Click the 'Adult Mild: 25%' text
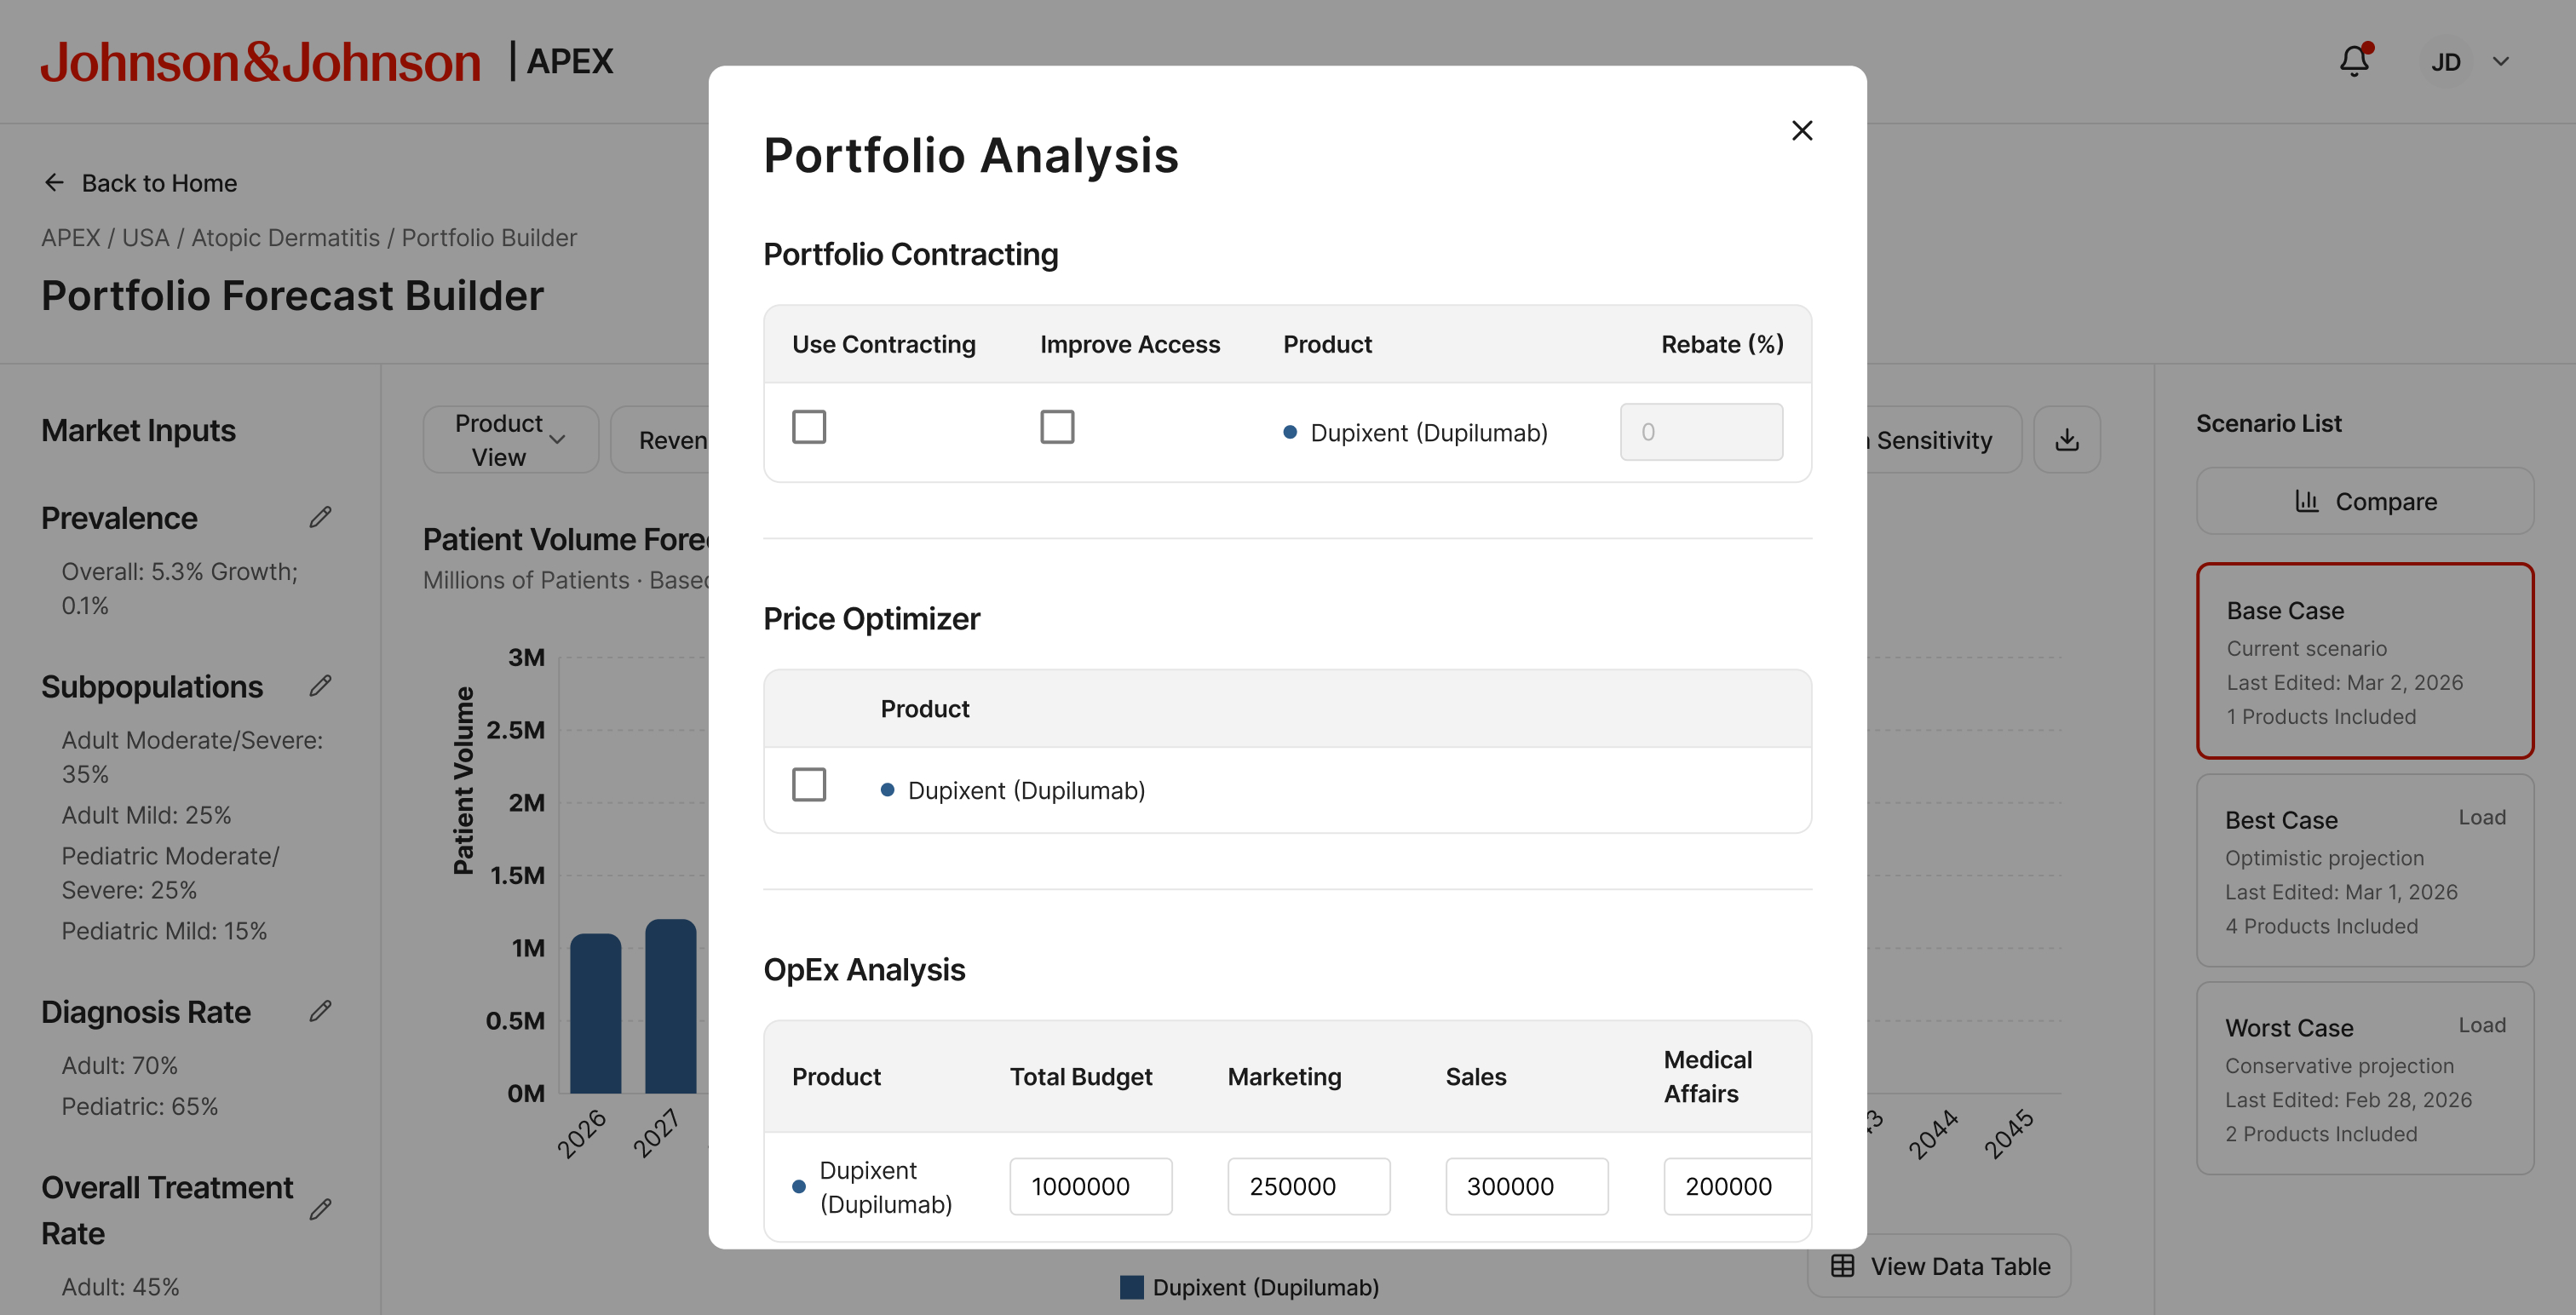 tap(146, 815)
